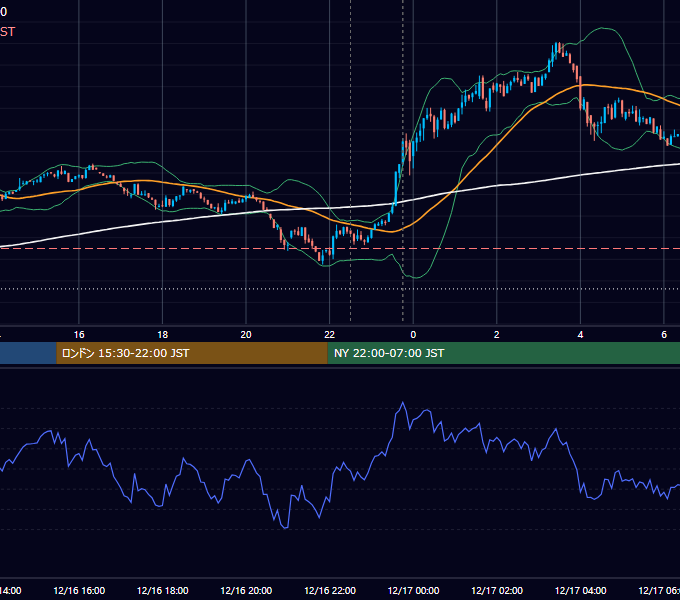The width and height of the screenshot is (680, 600).
Task: Select the NY 22:00-07:00 JST session band
Action: 503,353
